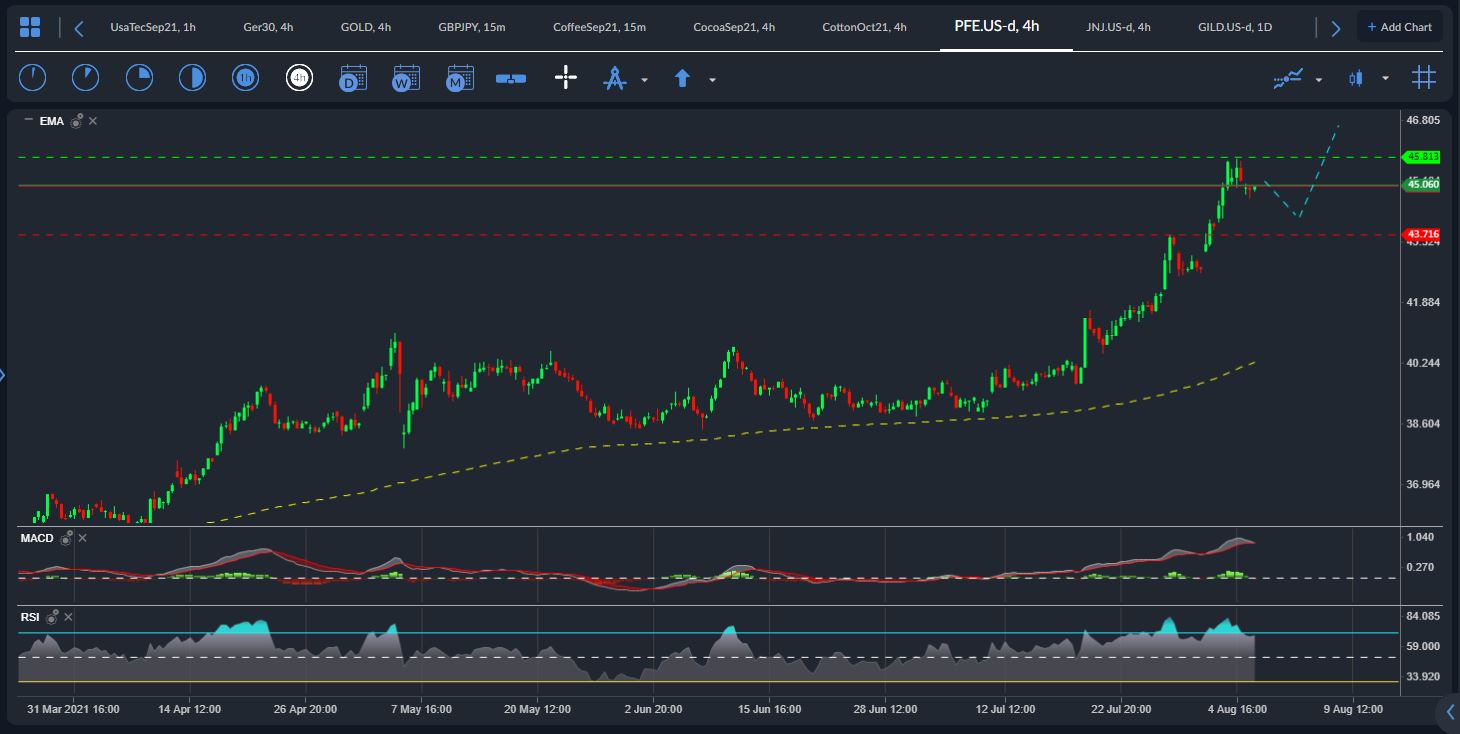Viewport: 1460px width, 734px height.
Task: Collapse the EMA indicator using minus icon
Action: (x=28, y=120)
